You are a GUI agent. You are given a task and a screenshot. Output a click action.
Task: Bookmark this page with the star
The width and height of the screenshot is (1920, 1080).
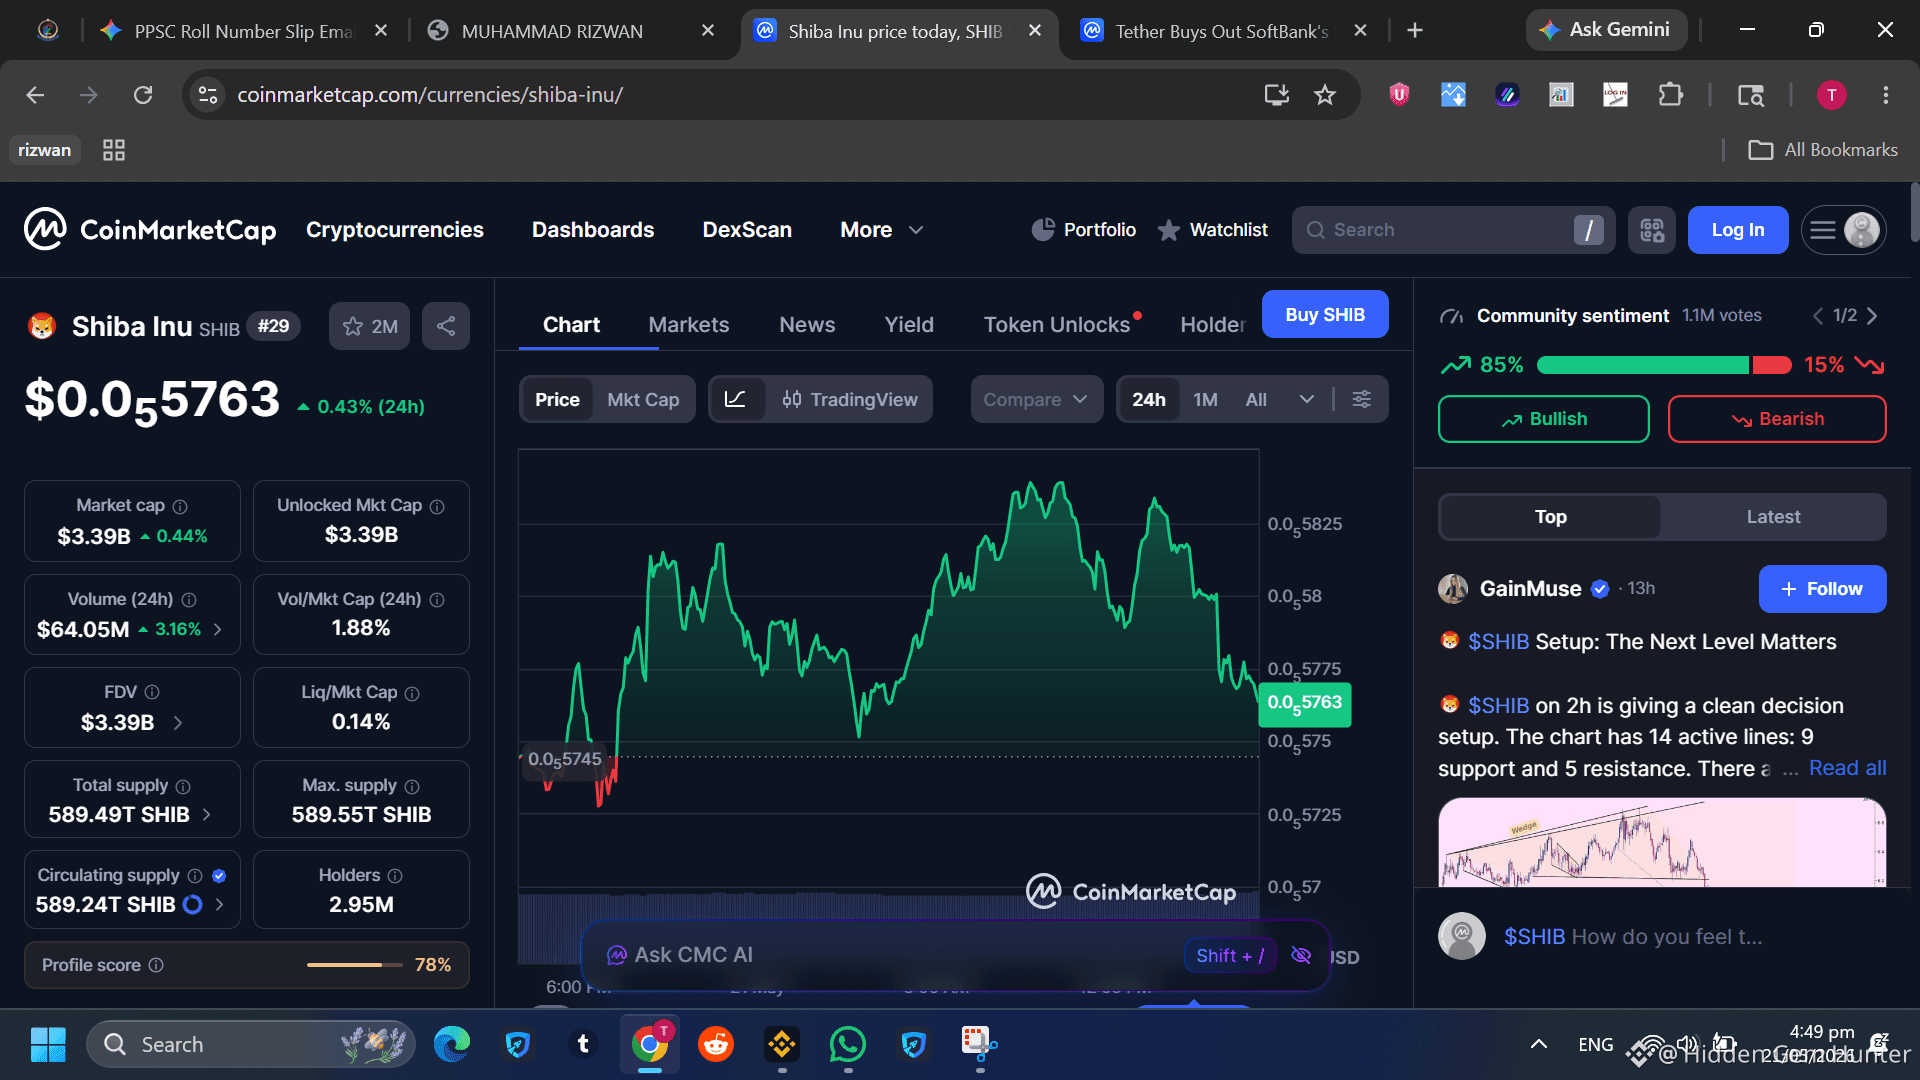1325,95
